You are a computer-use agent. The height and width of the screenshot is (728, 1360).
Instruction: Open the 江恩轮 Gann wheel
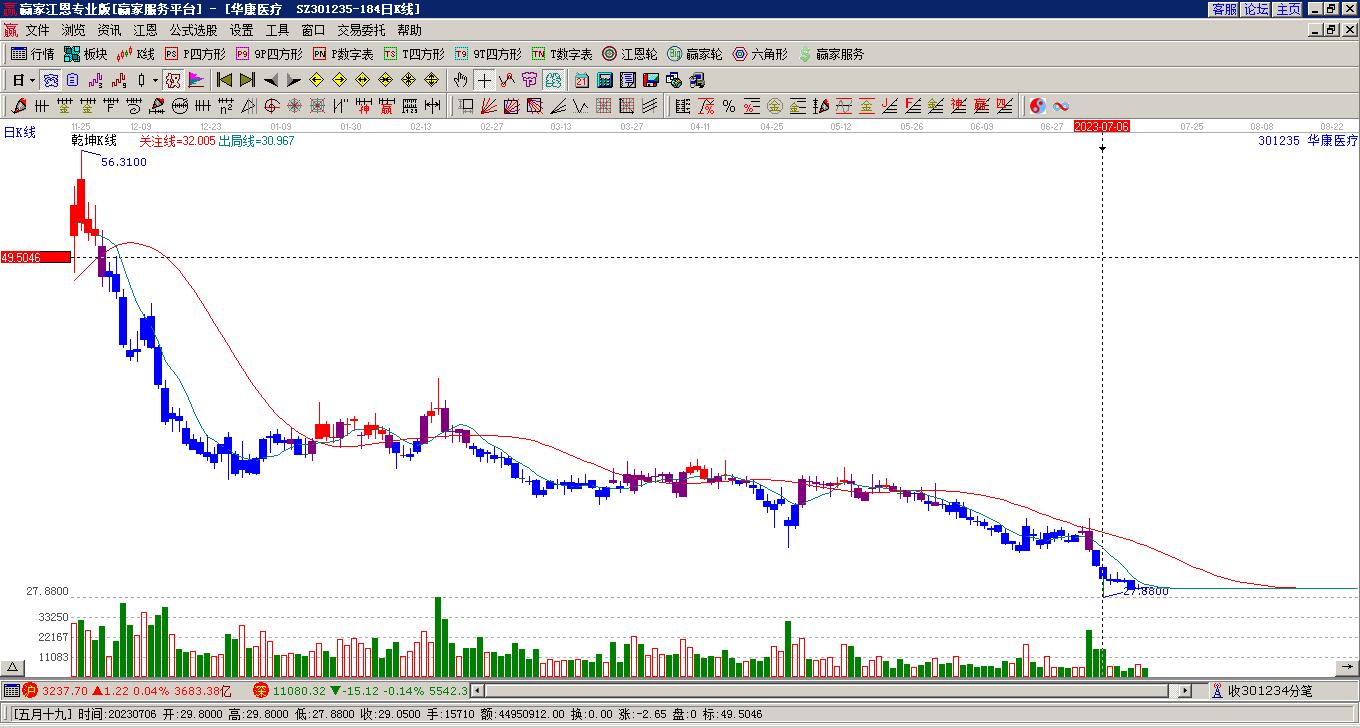(630, 54)
